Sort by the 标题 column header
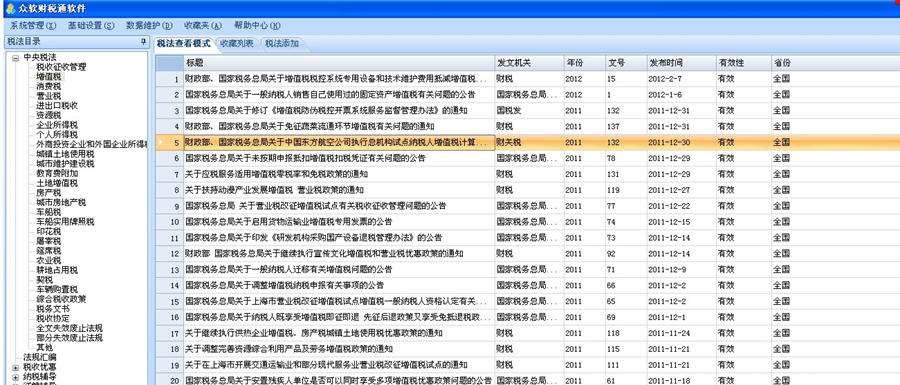The image size is (900, 385). click(x=339, y=63)
